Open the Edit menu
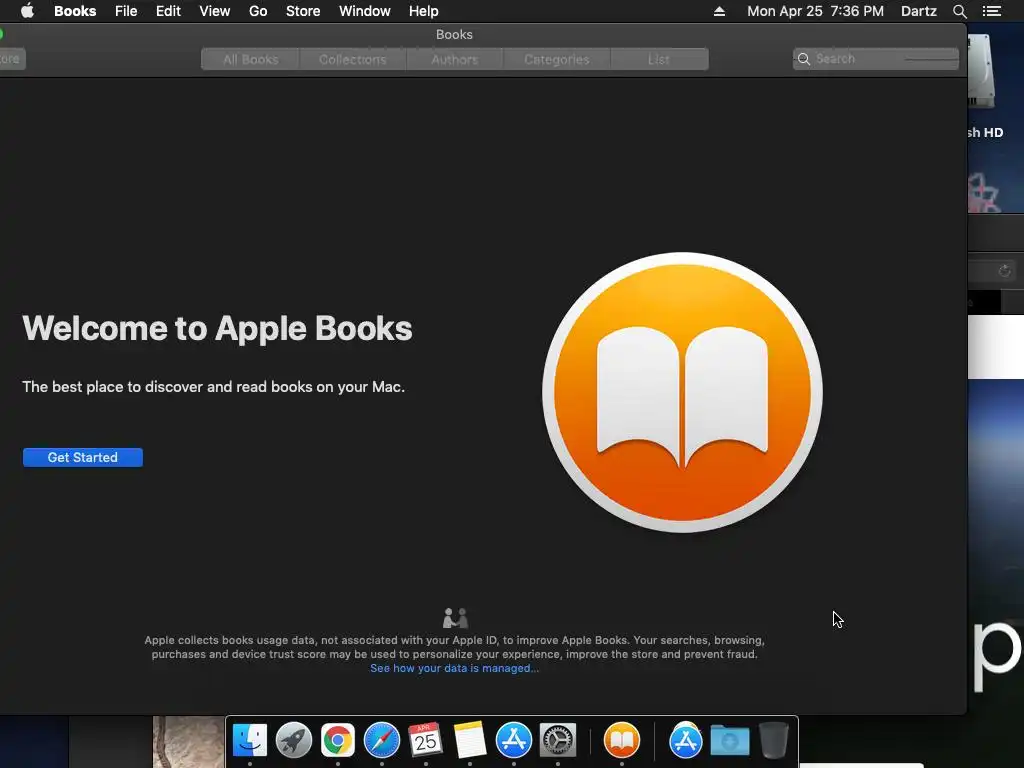1024x768 pixels. (168, 11)
